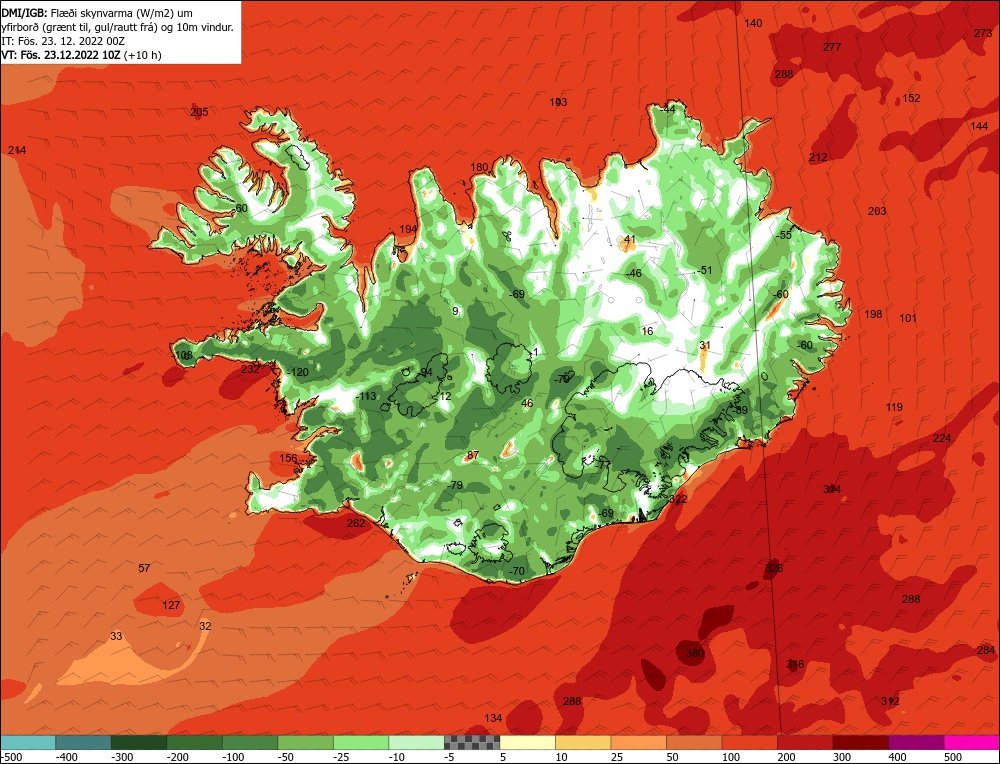Click the '203' ocean flux value
Image resolution: width=1000 pixels, height=764 pixels.
tap(877, 211)
